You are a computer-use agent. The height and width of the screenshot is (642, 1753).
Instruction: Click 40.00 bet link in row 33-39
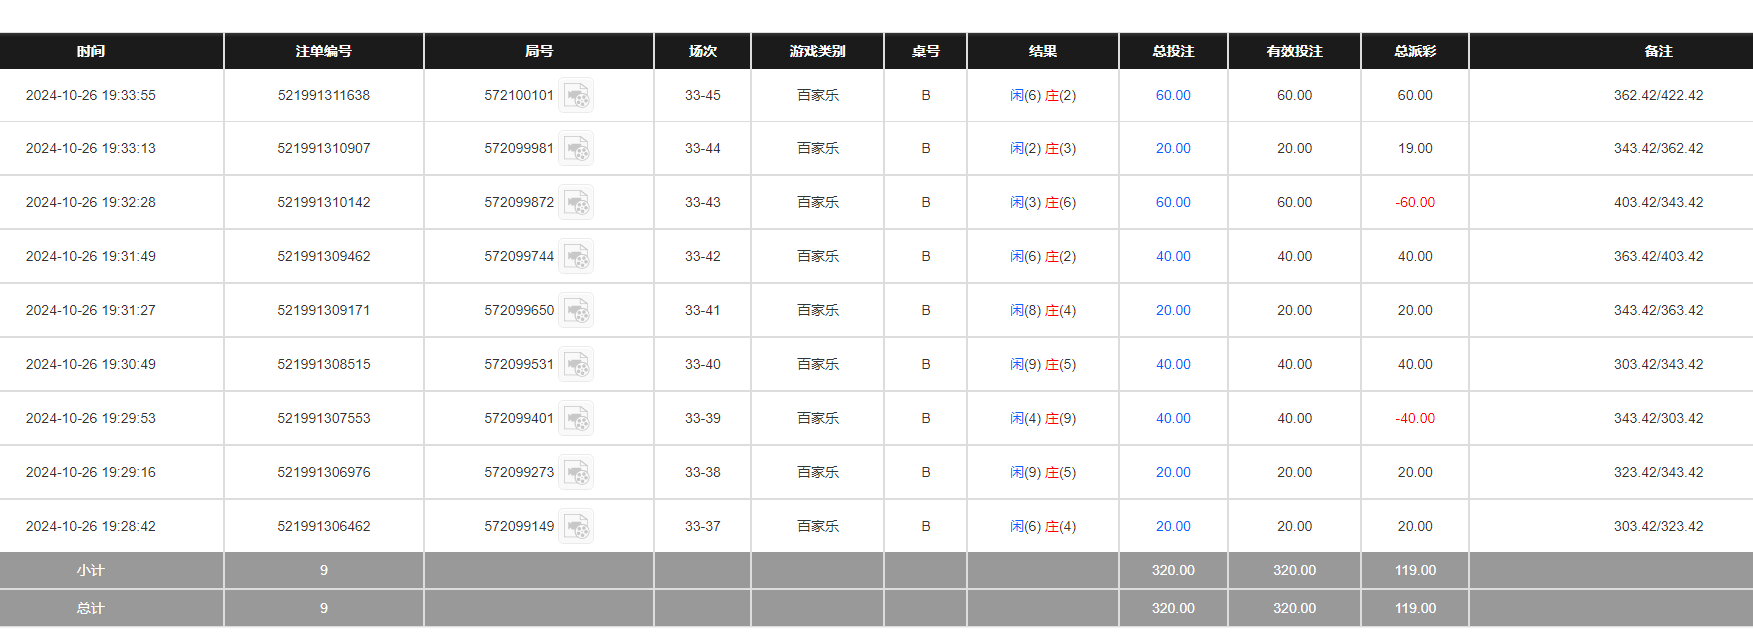pyautogui.click(x=1173, y=419)
